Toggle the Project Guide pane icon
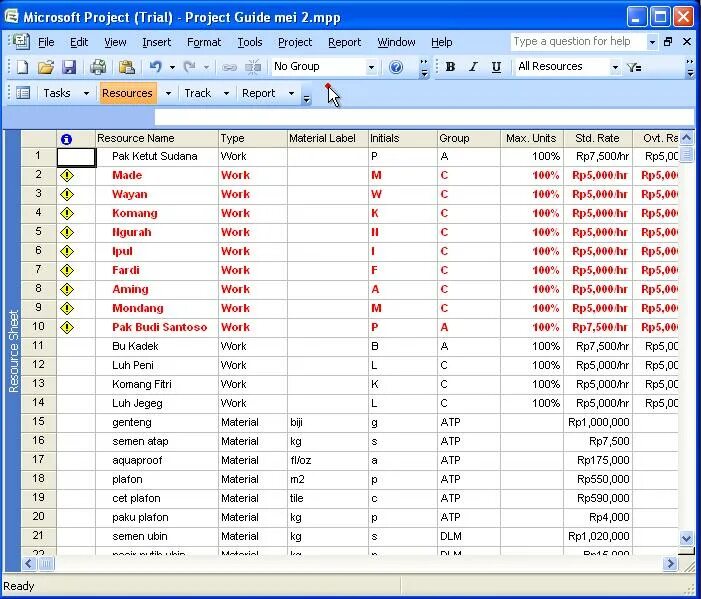The image size is (701, 599). pyautogui.click(x=22, y=93)
